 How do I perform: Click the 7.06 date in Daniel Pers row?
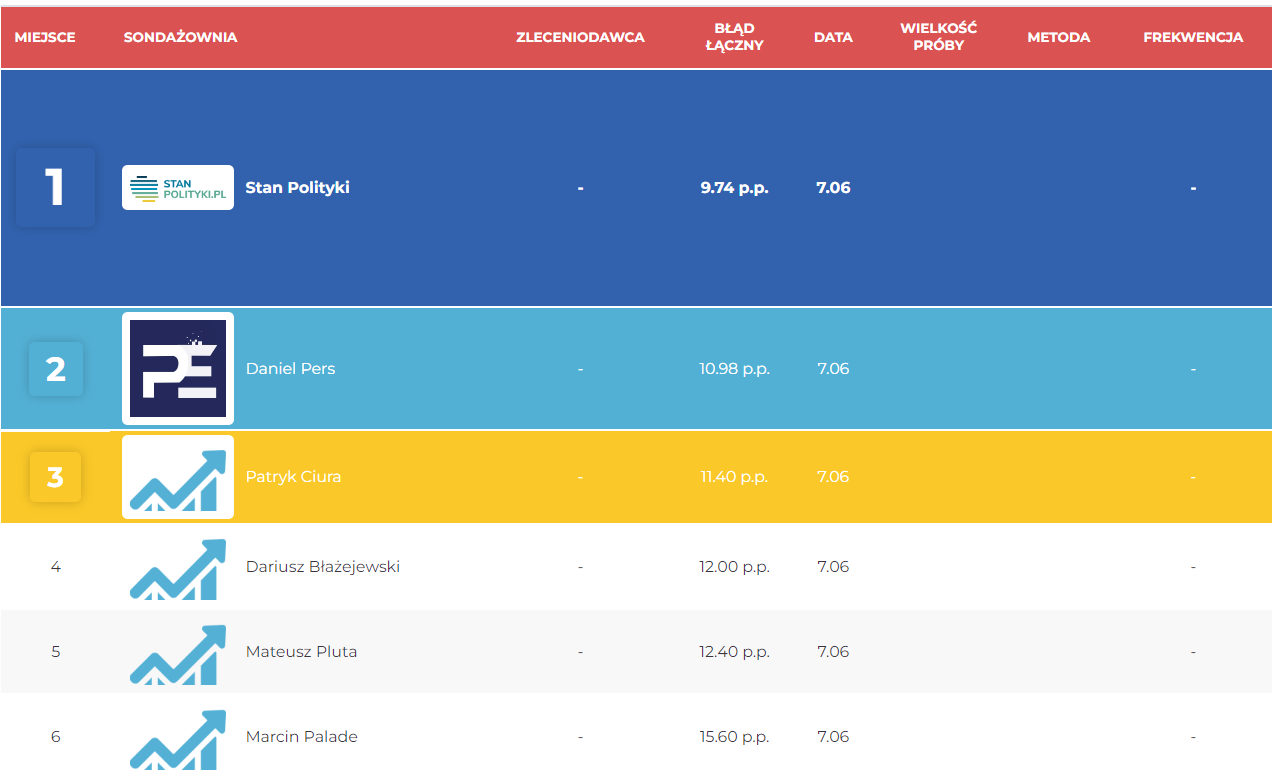(833, 368)
